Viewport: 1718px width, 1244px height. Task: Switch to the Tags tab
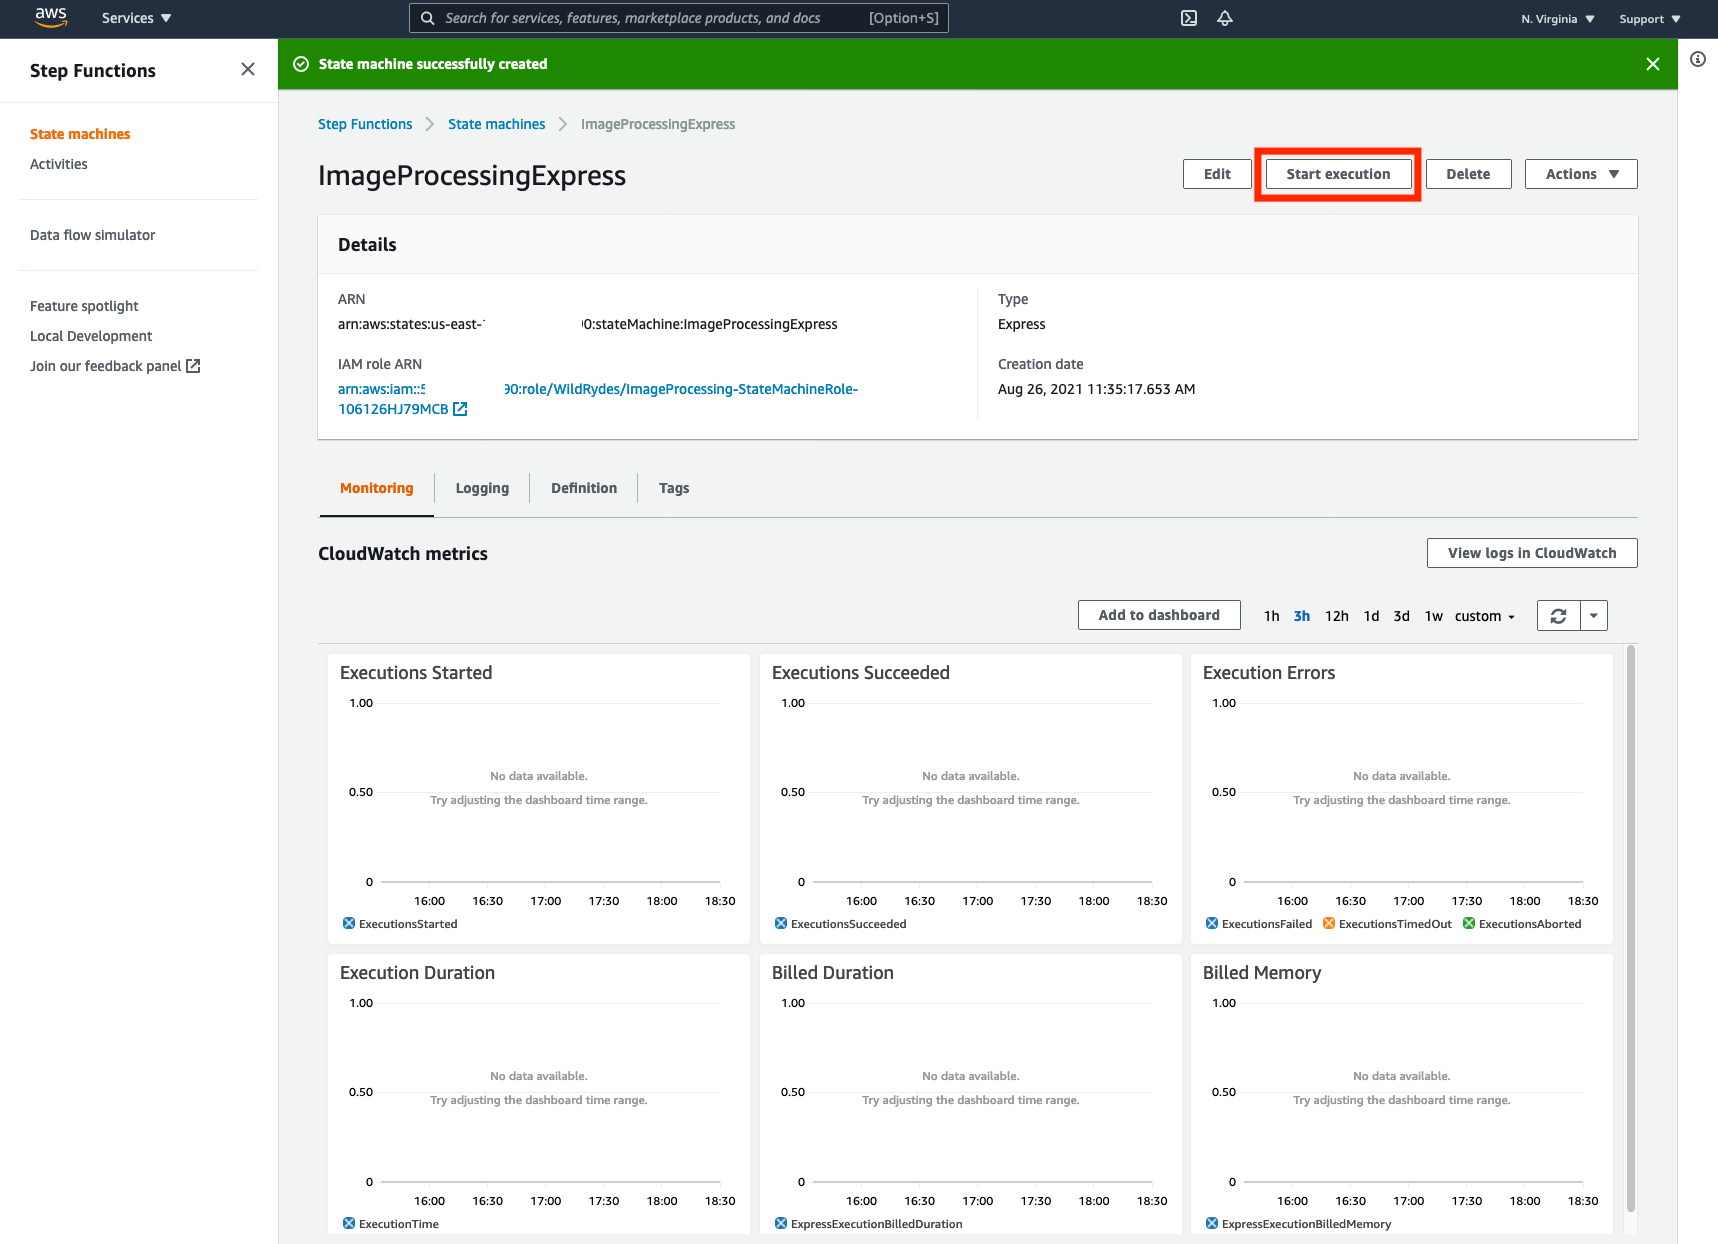pyautogui.click(x=674, y=488)
